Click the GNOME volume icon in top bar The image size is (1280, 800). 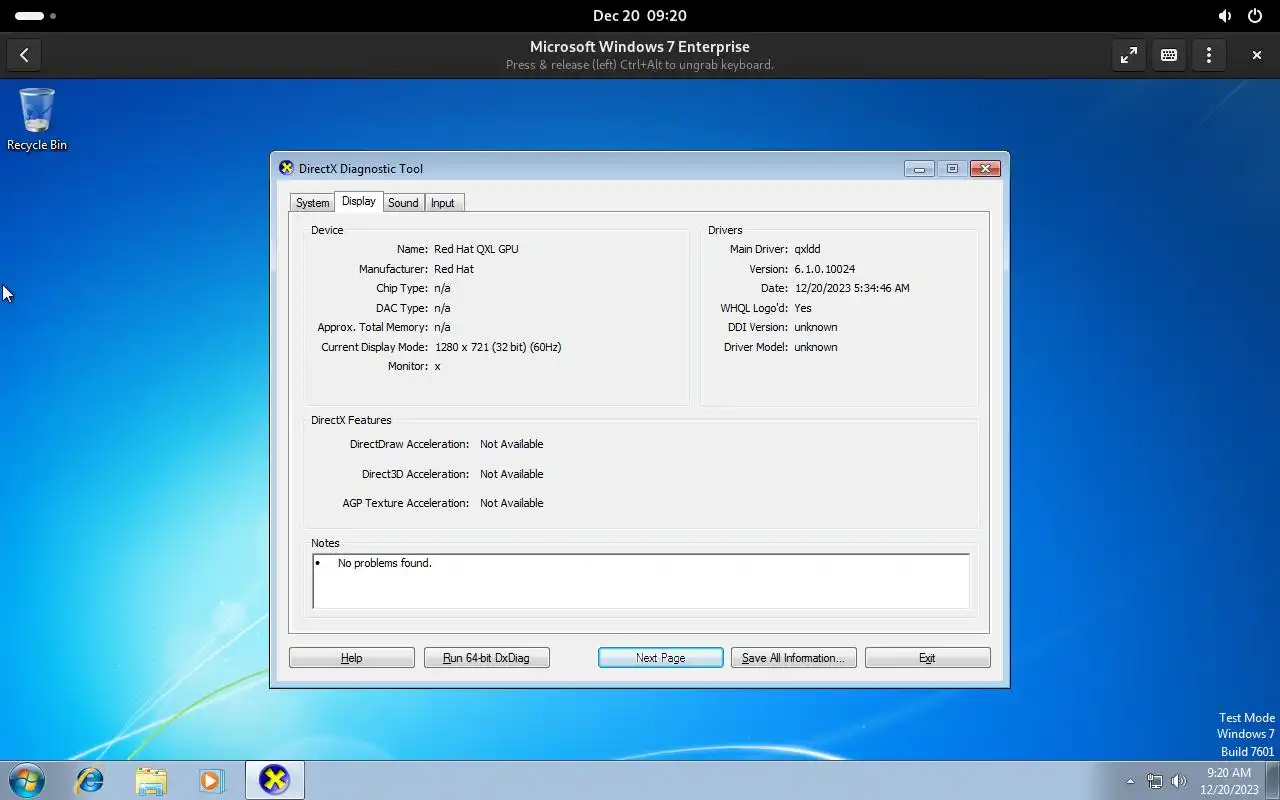(1225, 16)
